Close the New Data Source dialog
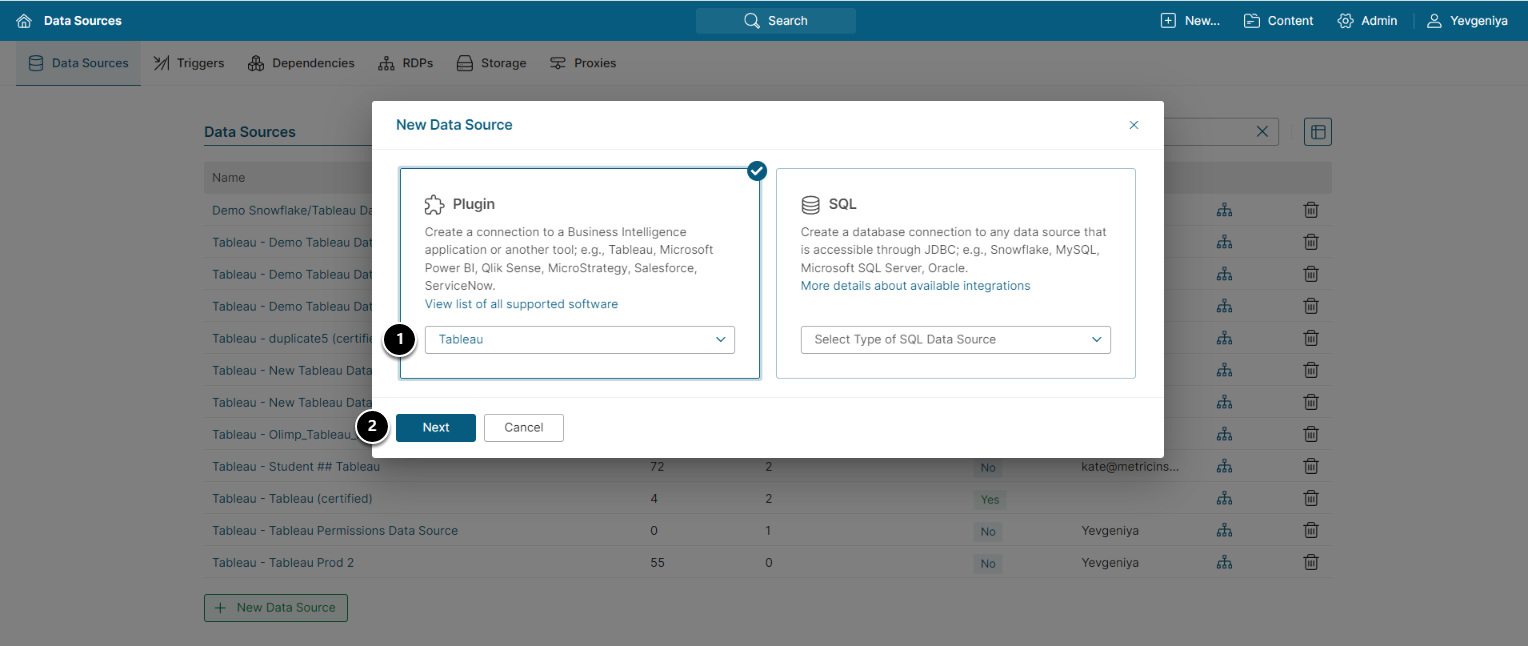 pos(1134,125)
